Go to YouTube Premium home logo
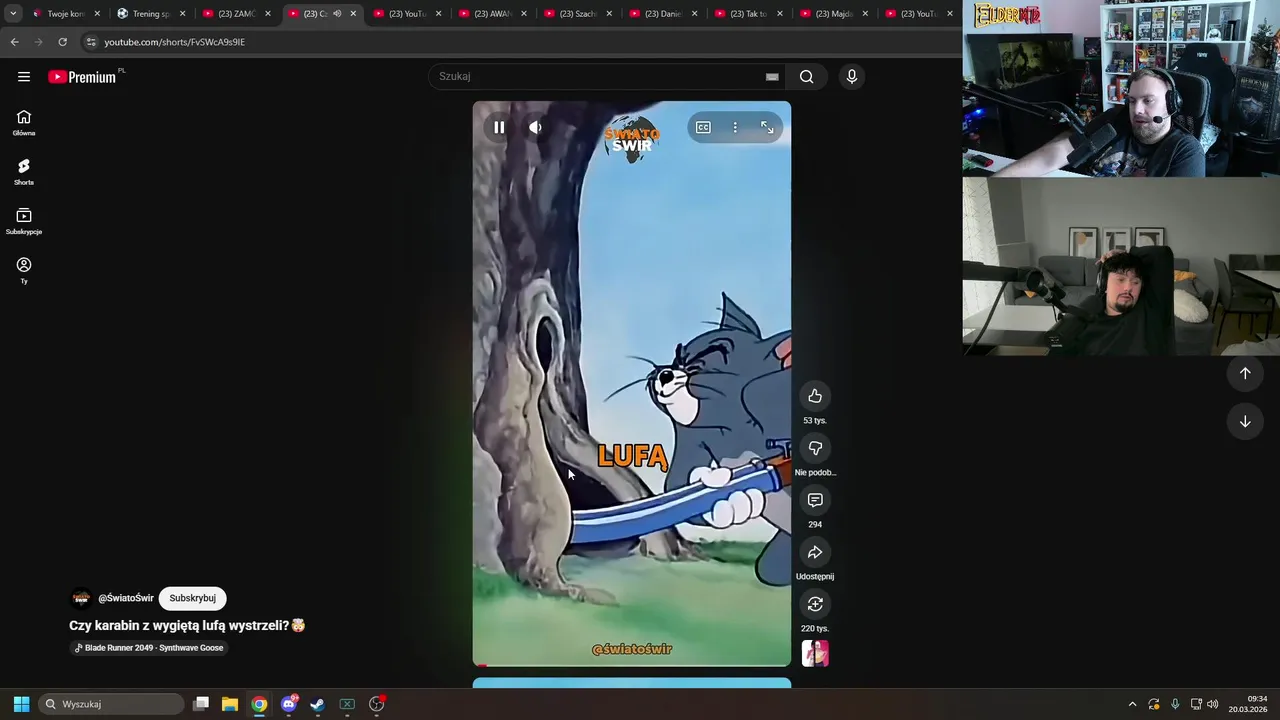The image size is (1280, 720). click(82, 77)
